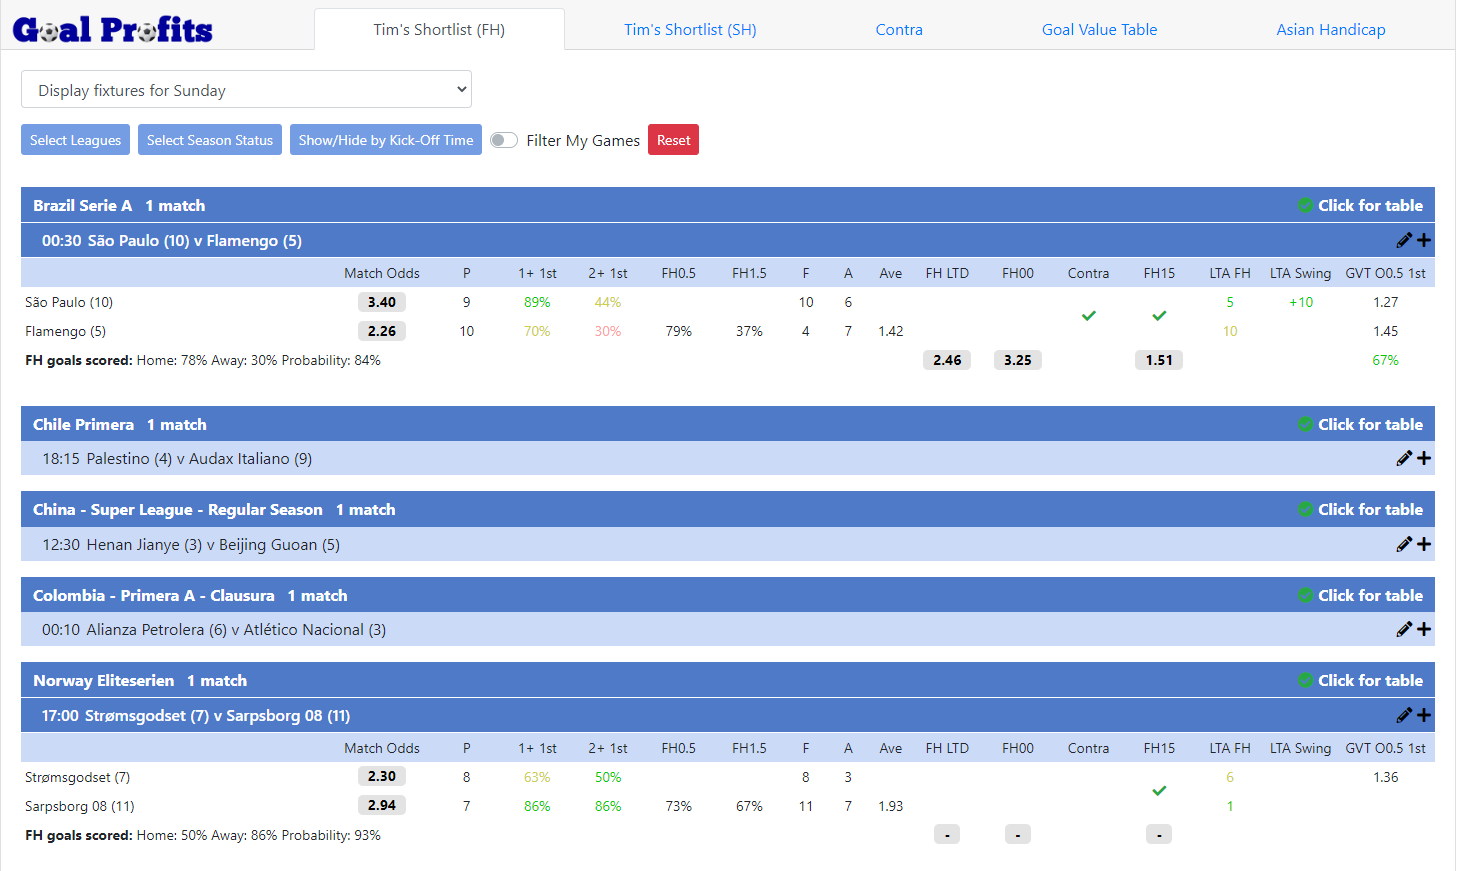This screenshot has width=1457, height=871.
Task: Open the Contra tab
Action: click(x=899, y=30)
